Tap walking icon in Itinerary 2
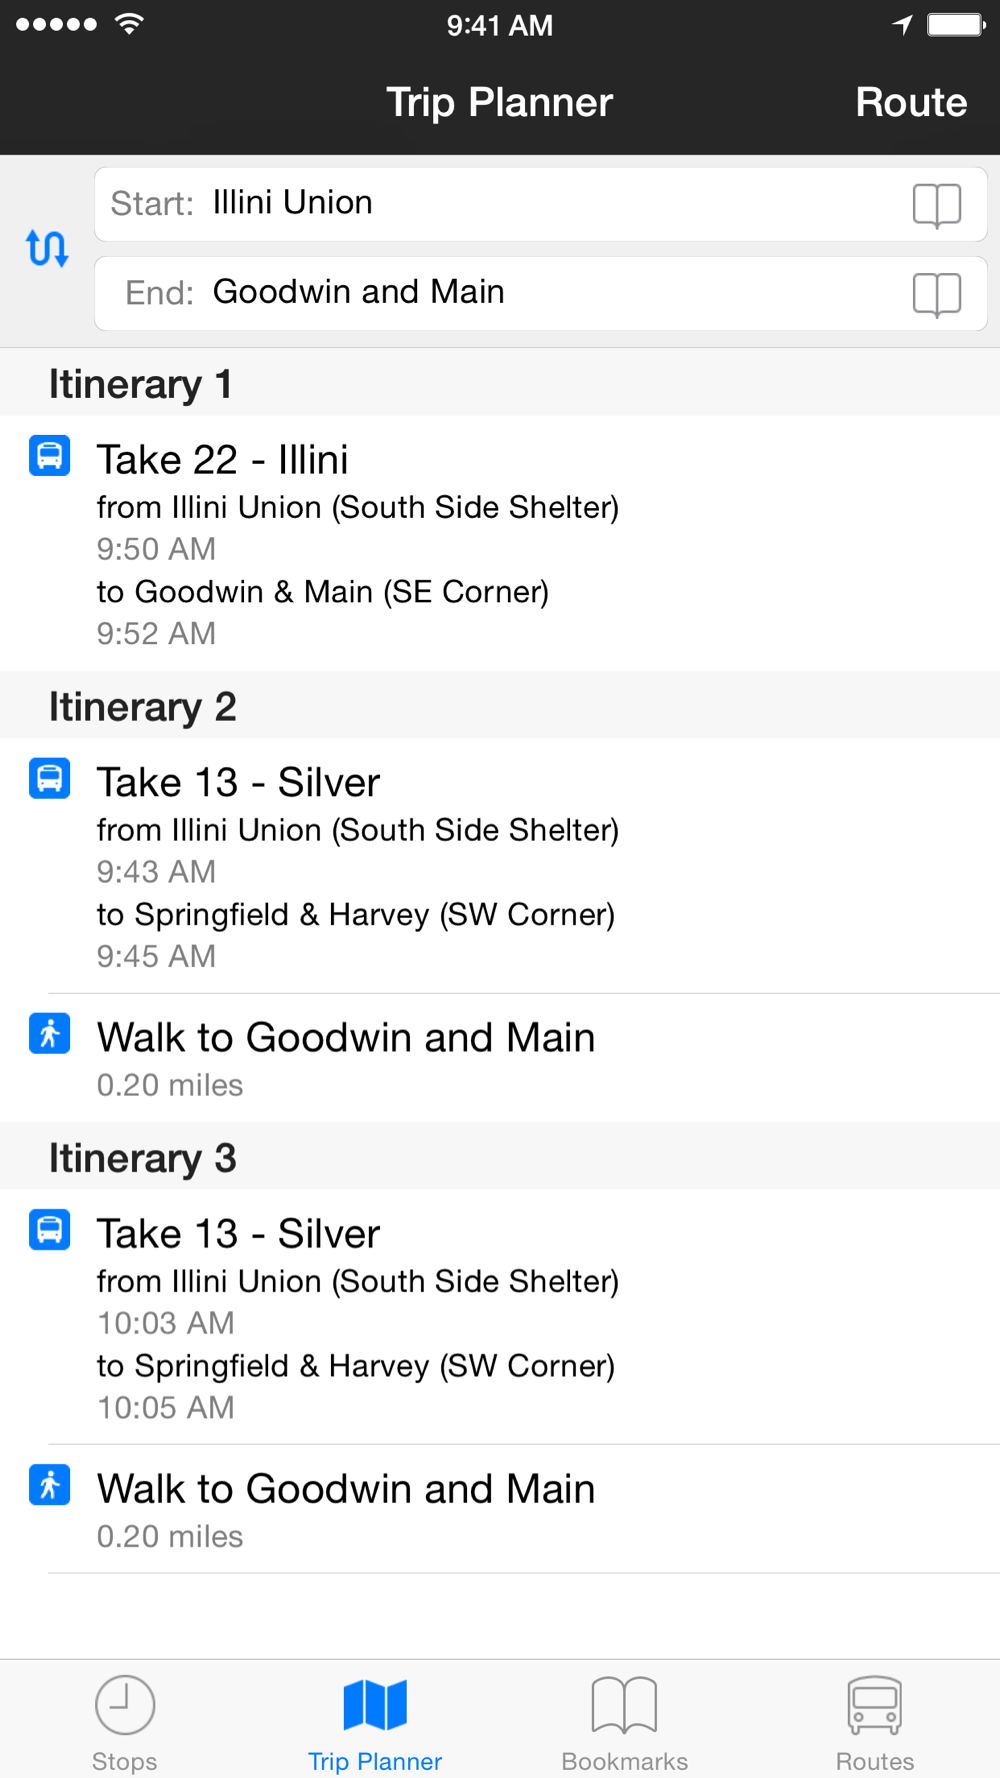This screenshot has height=1778, width=1000. coord(49,1033)
